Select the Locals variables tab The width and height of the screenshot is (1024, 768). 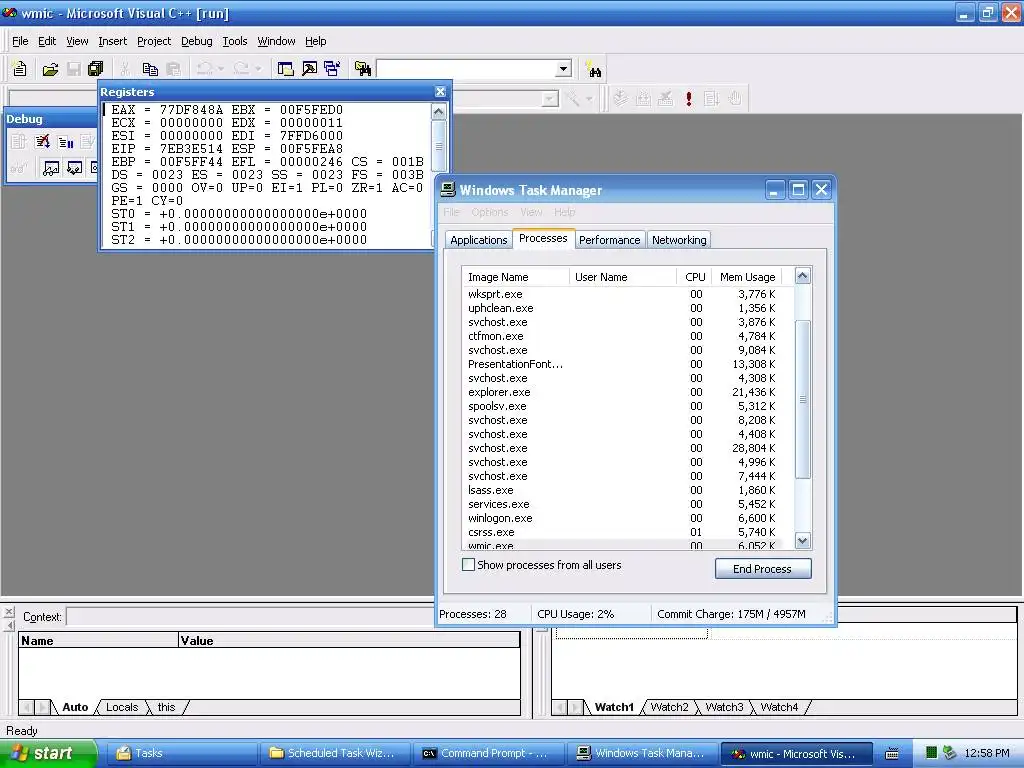122,707
